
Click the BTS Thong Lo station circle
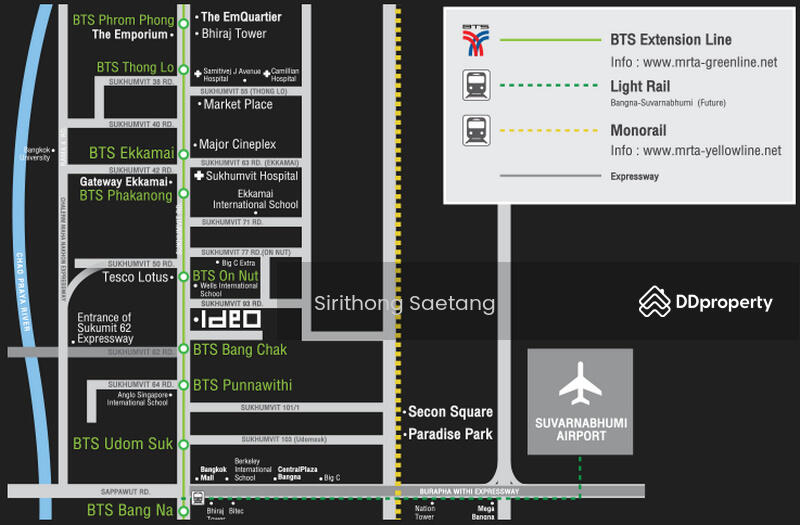(183, 69)
